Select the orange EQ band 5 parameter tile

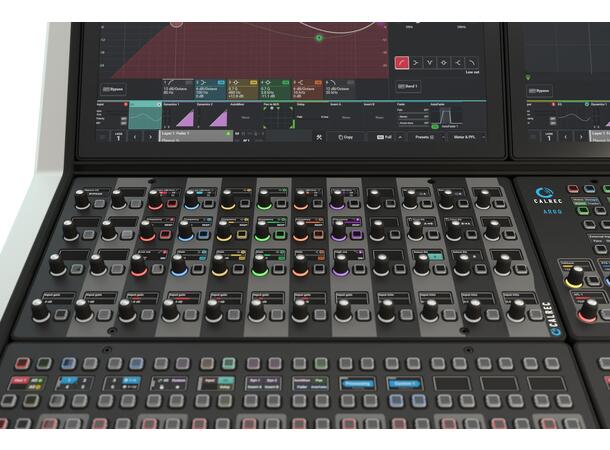click(x=307, y=89)
